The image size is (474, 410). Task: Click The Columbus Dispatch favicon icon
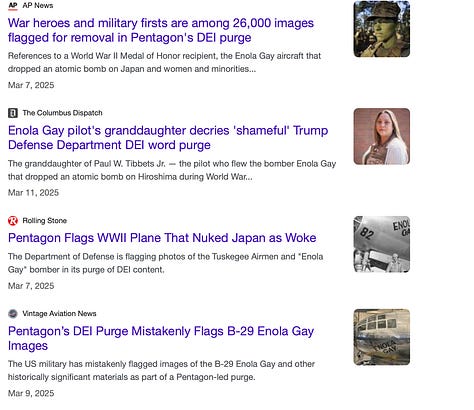click(13, 113)
